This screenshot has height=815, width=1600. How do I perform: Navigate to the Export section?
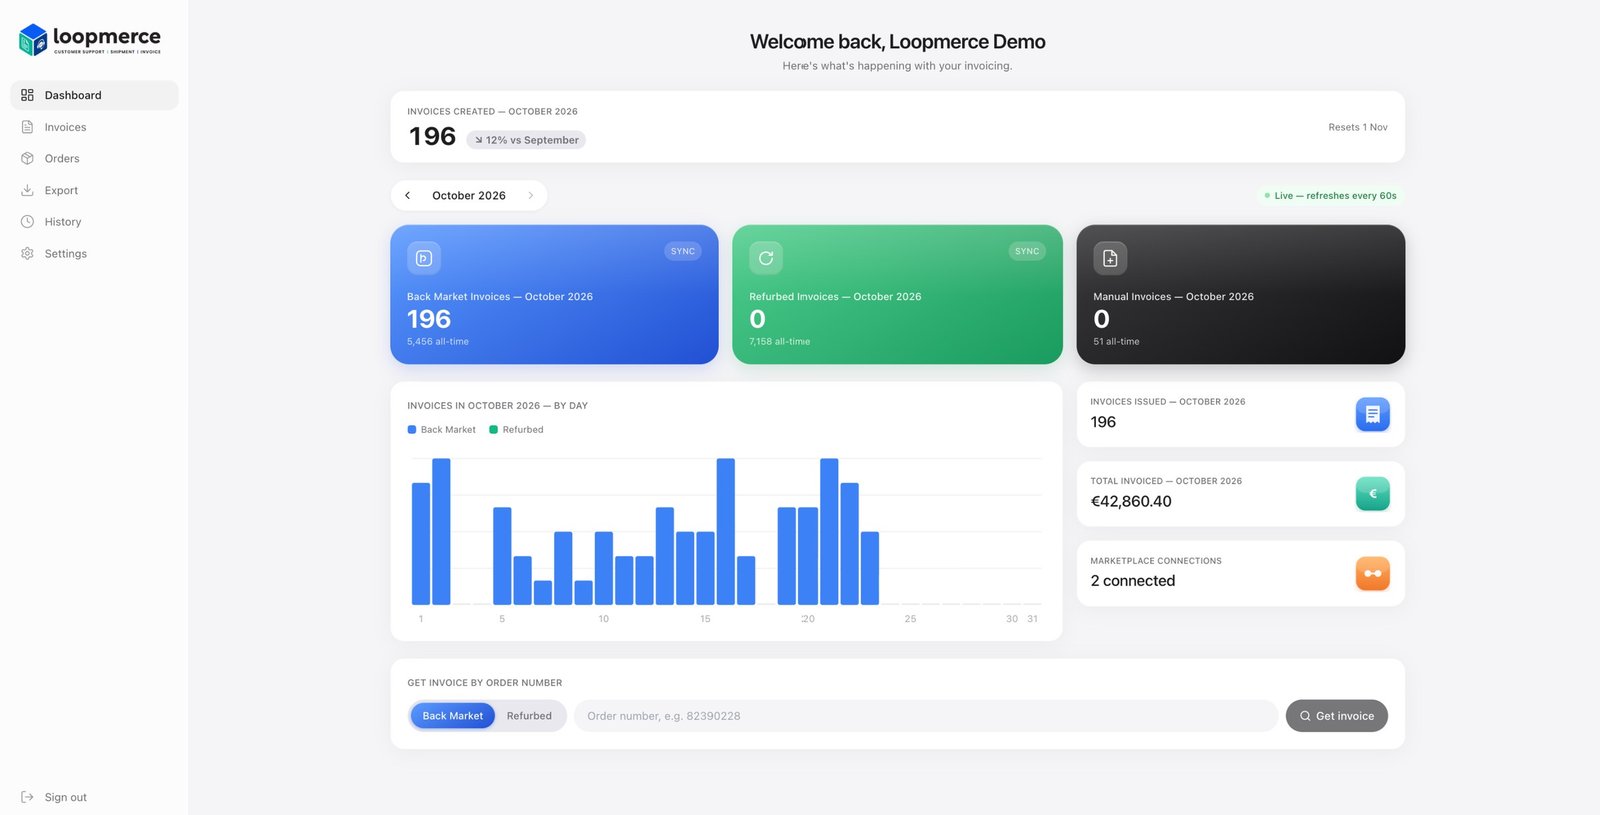click(x=94, y=190)
